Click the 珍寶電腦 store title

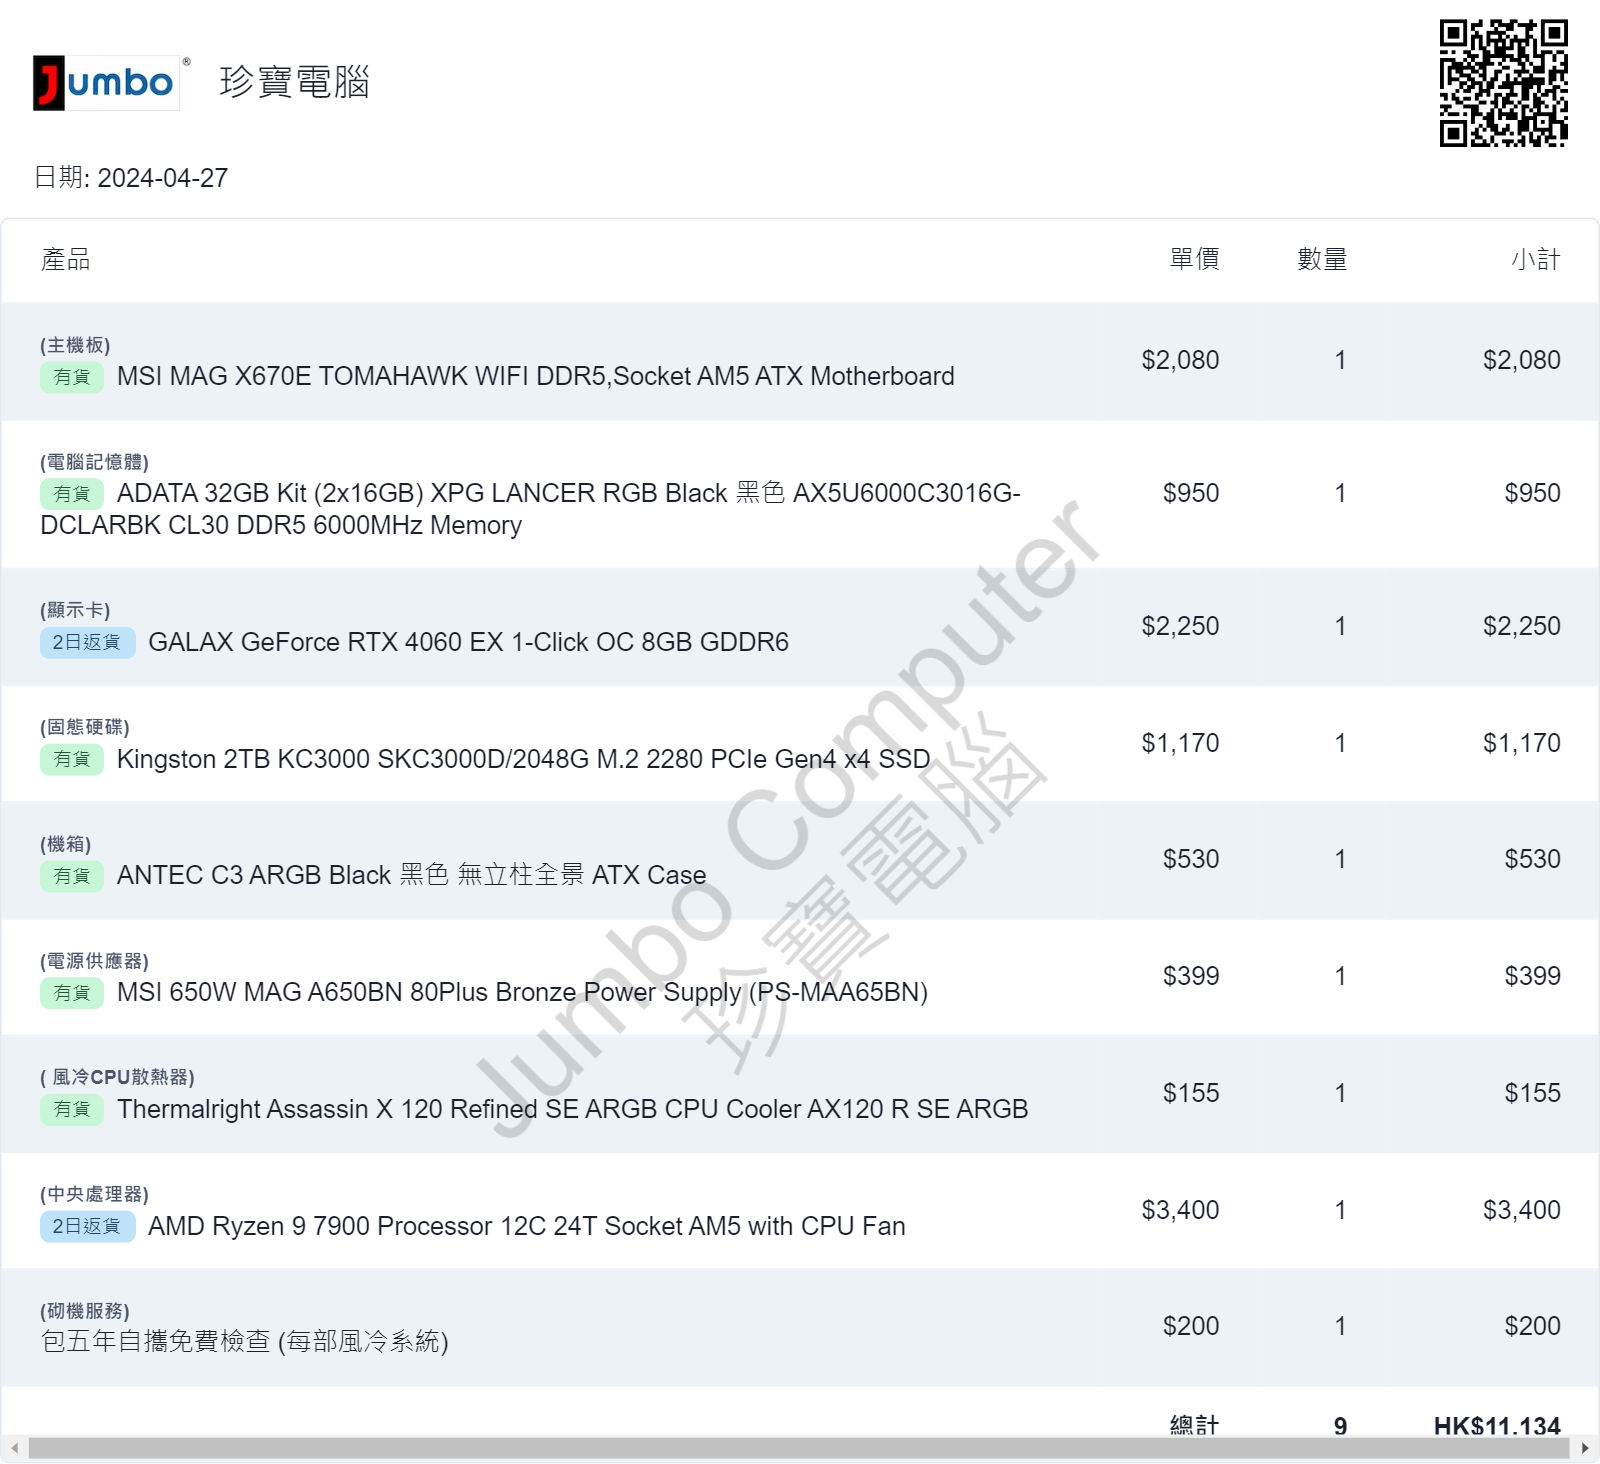tap(294, 82)
